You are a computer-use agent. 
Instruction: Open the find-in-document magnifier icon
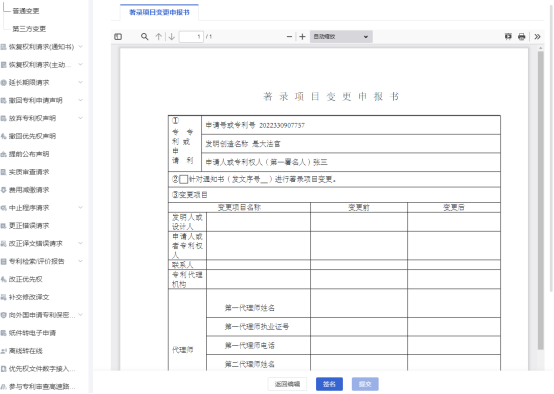(145, 37)
